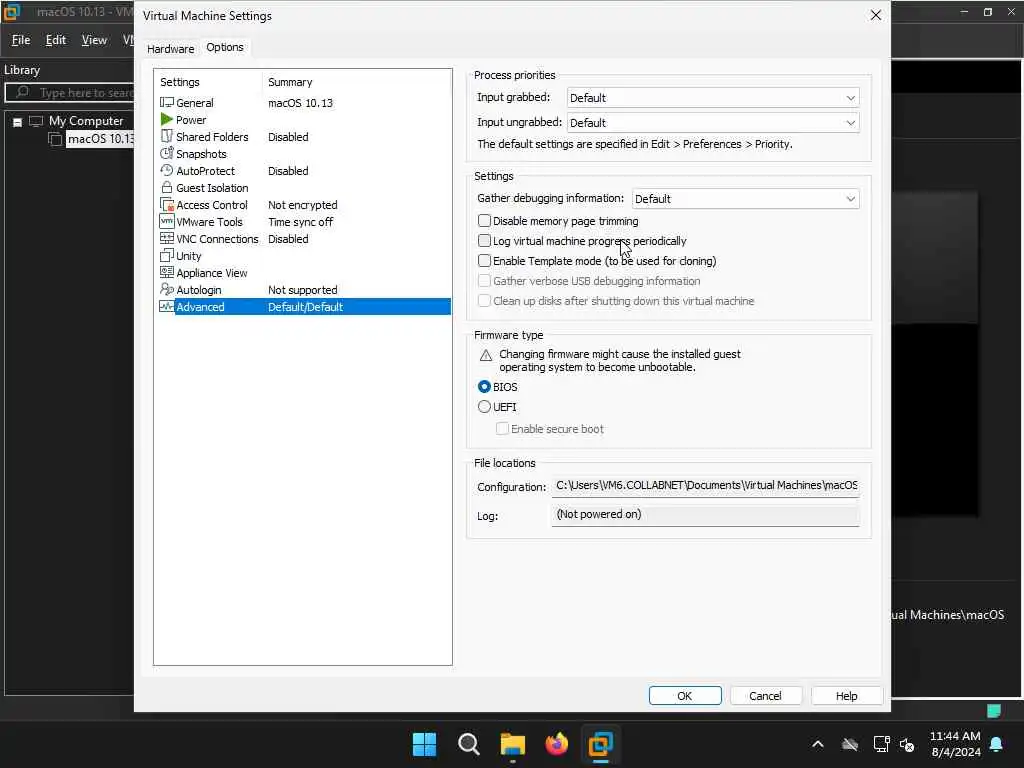Select the BIOS firmware radio button
This screenshot has height=768, width=1024.
tap(484, 387)
